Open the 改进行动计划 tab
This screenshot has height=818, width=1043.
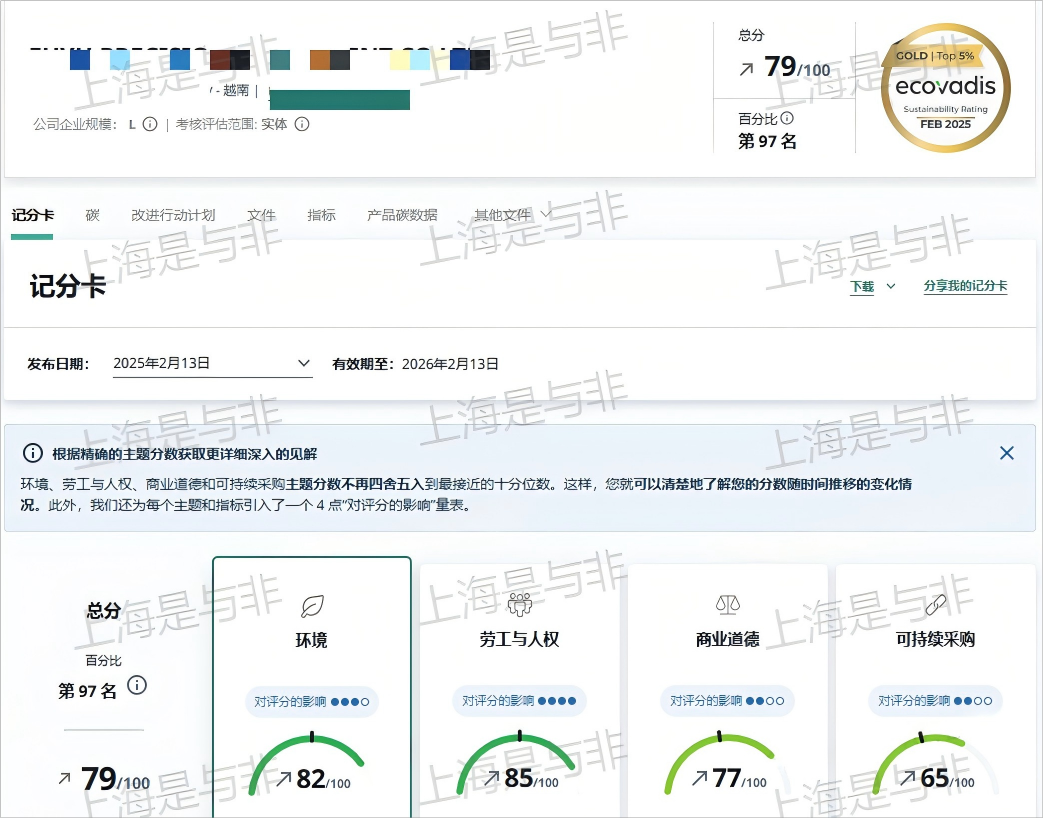[x=173, y=215]
